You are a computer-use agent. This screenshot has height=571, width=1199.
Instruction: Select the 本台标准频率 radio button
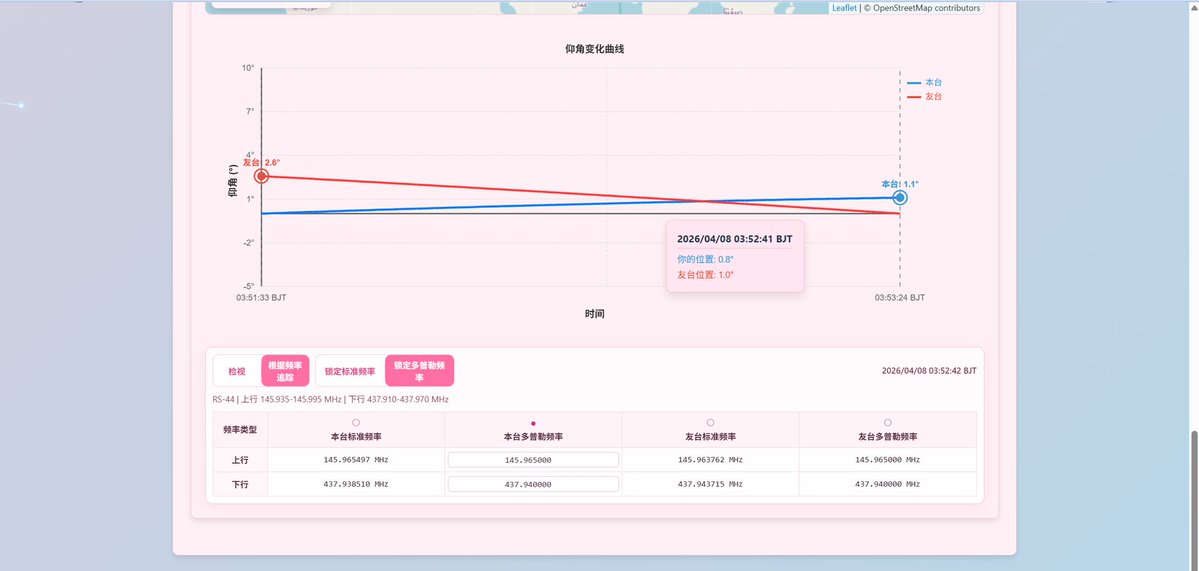[x=356, y=423]
